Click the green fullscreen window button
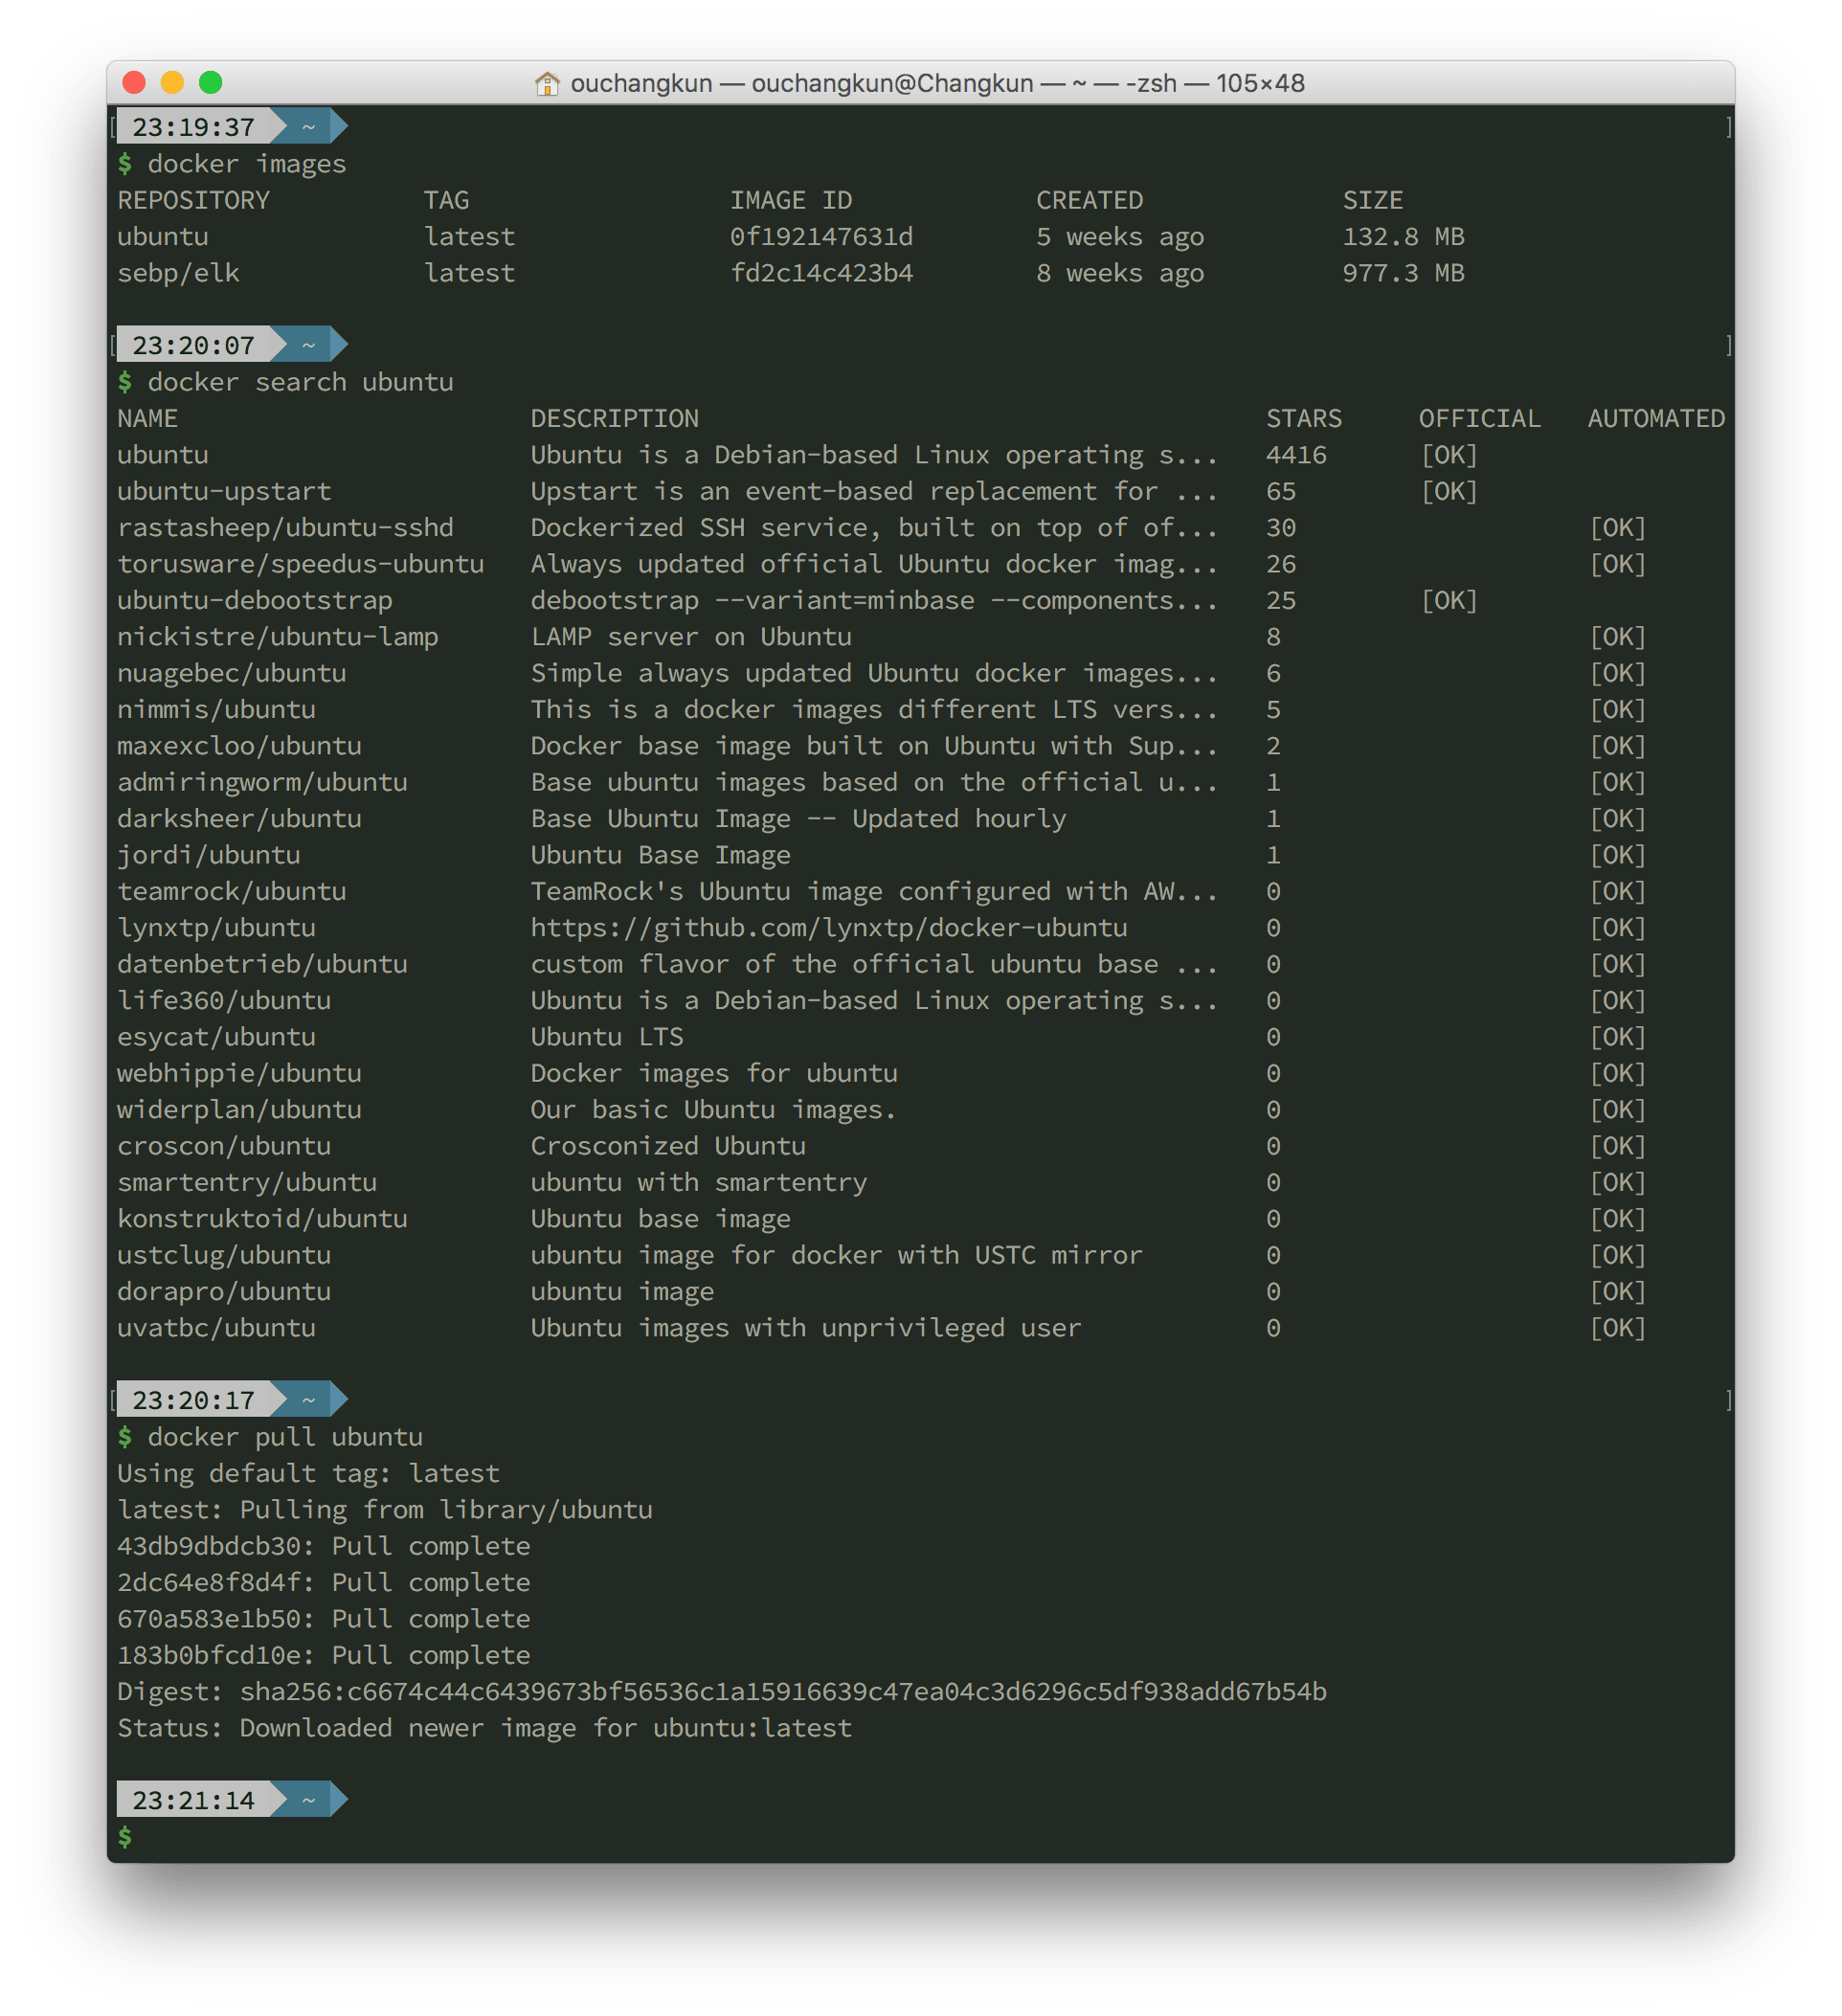The image size is (1842, 2016). (210, 82)
